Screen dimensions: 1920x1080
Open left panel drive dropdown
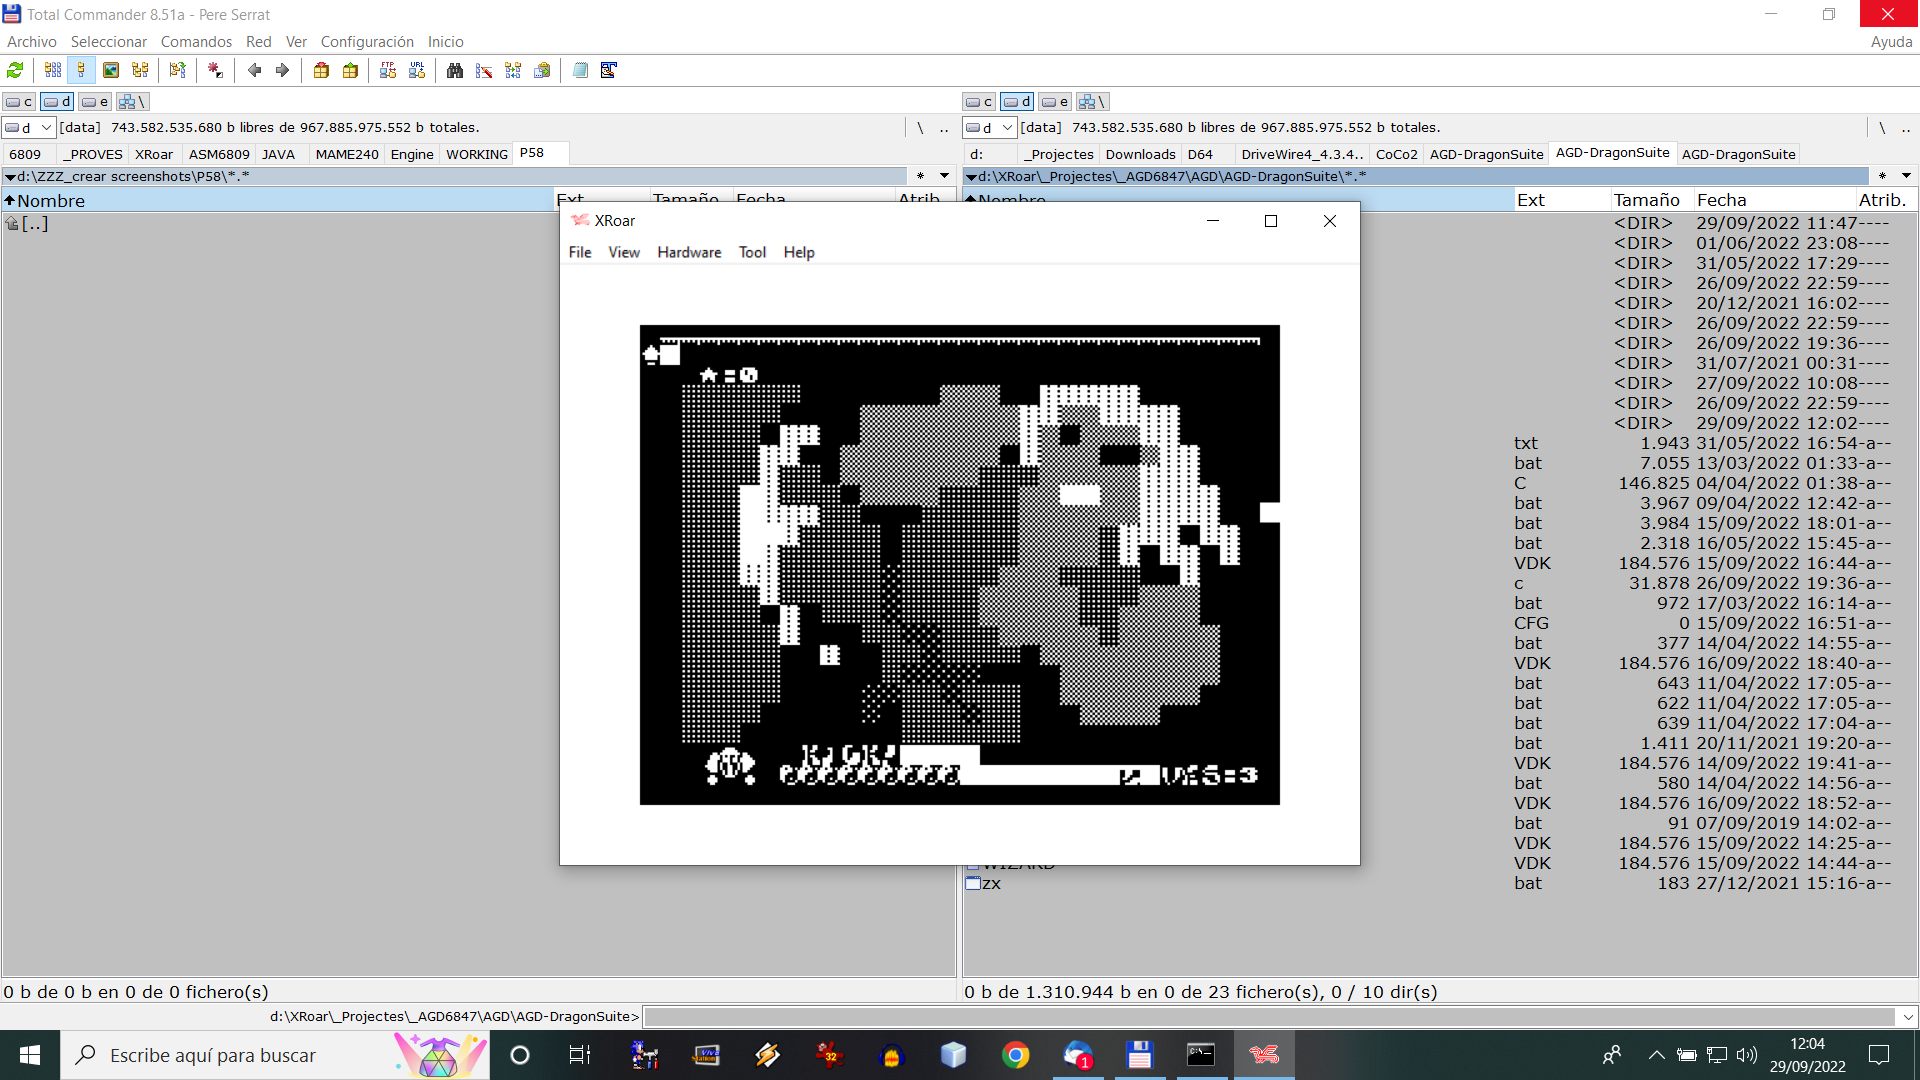point(45,127)
